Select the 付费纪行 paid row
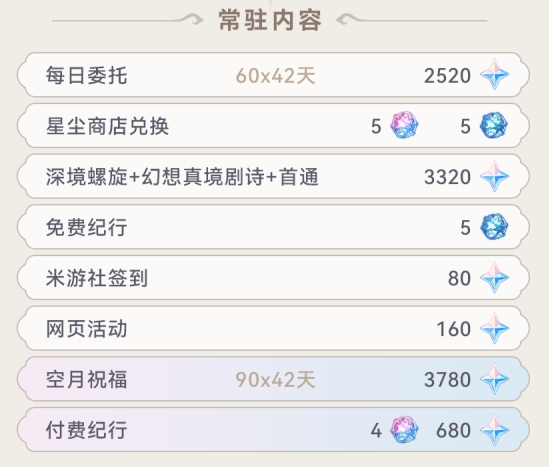Viewport: 549px width, 467px height. tap(273, 430)
